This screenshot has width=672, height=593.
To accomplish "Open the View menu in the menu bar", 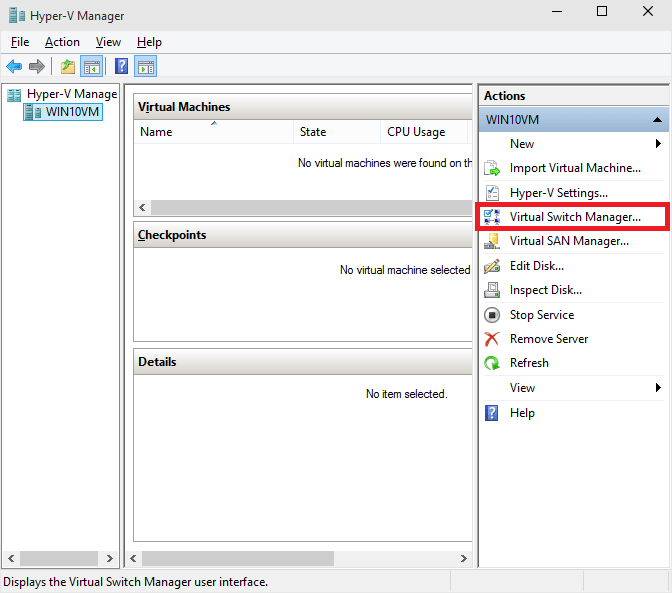I will [108, 42].
